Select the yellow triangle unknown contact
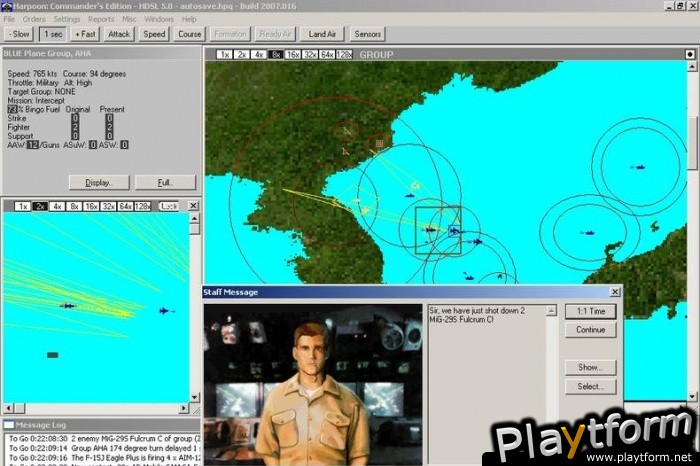 (x=416, y=185)
